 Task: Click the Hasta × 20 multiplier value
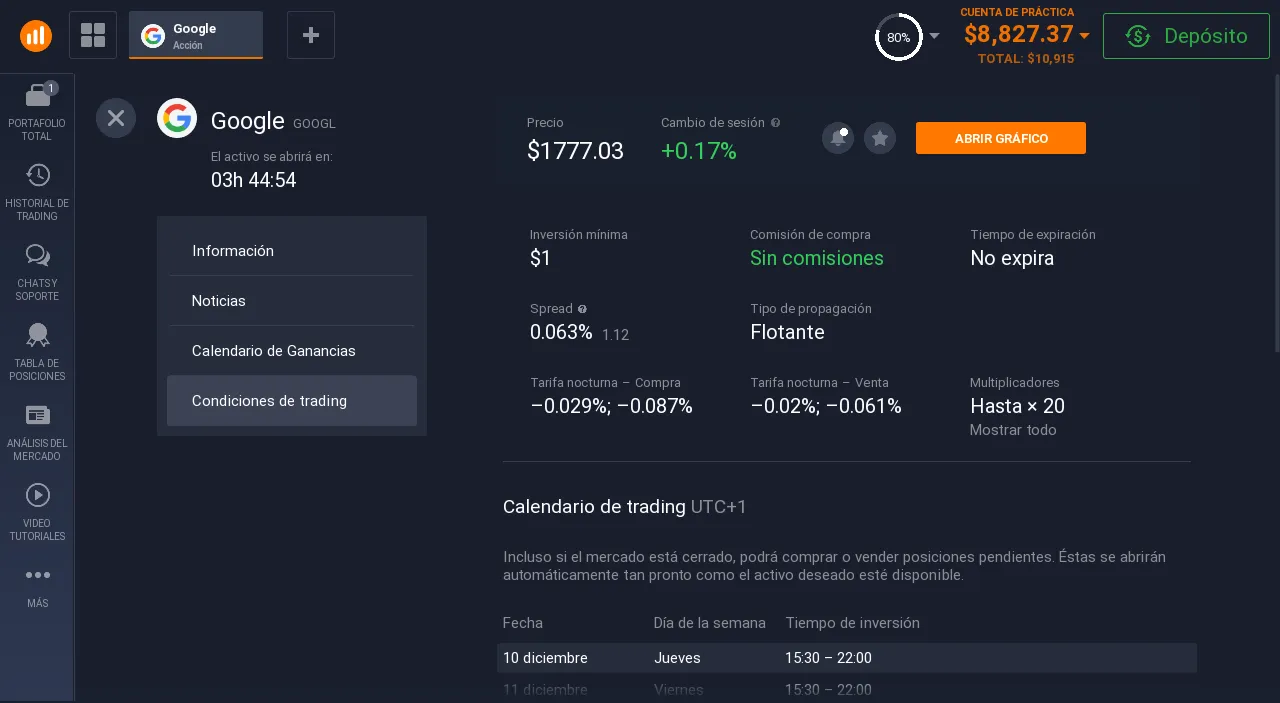tap(1017, 406)
